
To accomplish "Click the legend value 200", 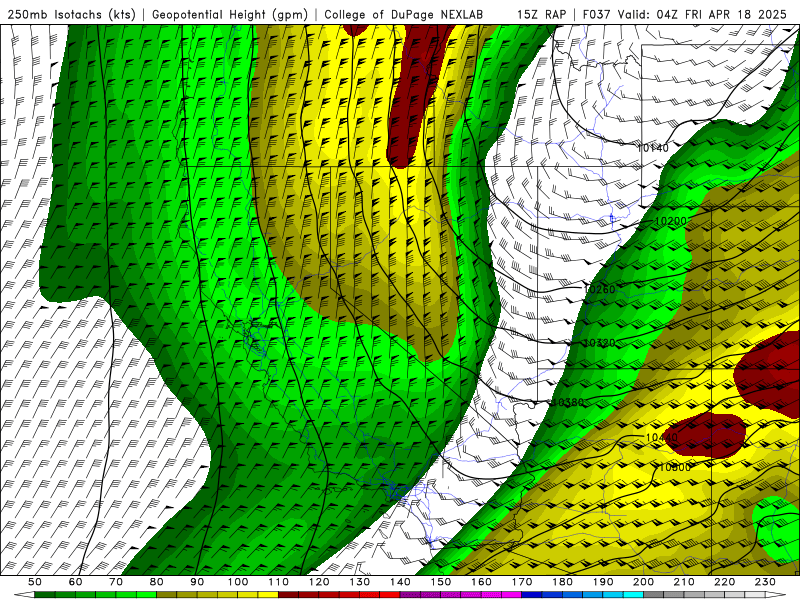I will [x=643, y=582].
